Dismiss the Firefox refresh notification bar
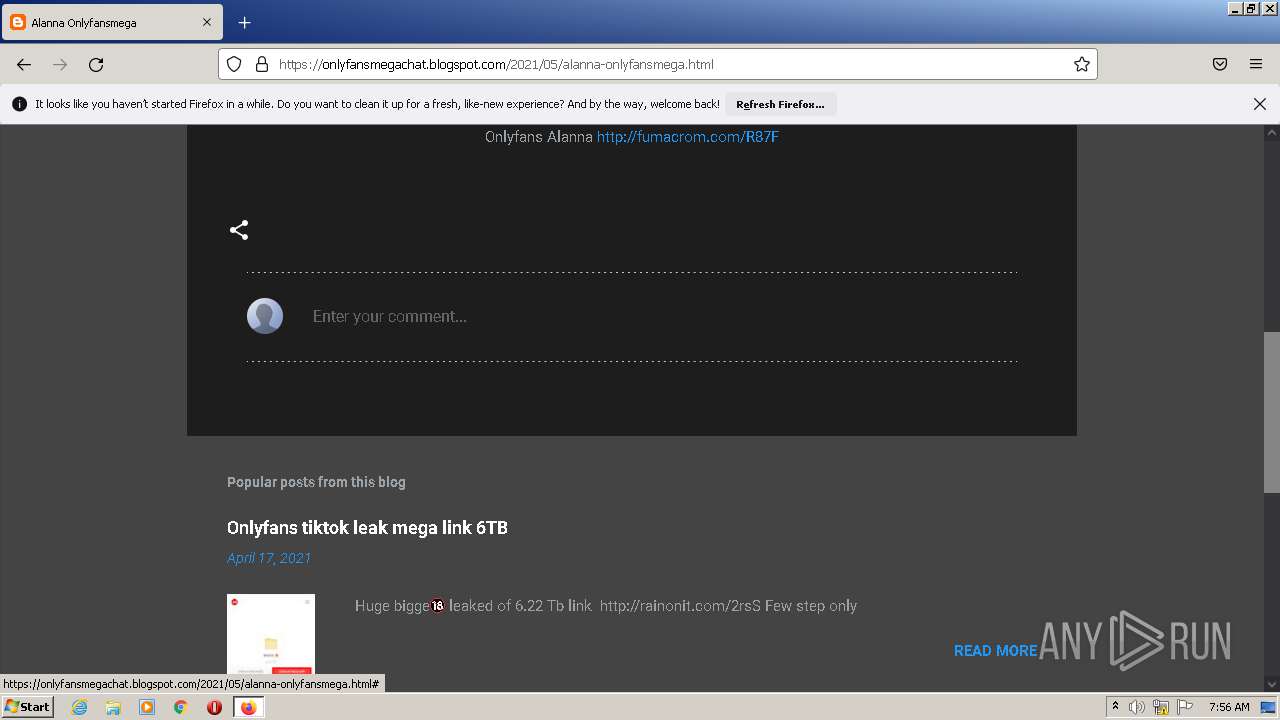1280x720 pixels. (1260, 104)
